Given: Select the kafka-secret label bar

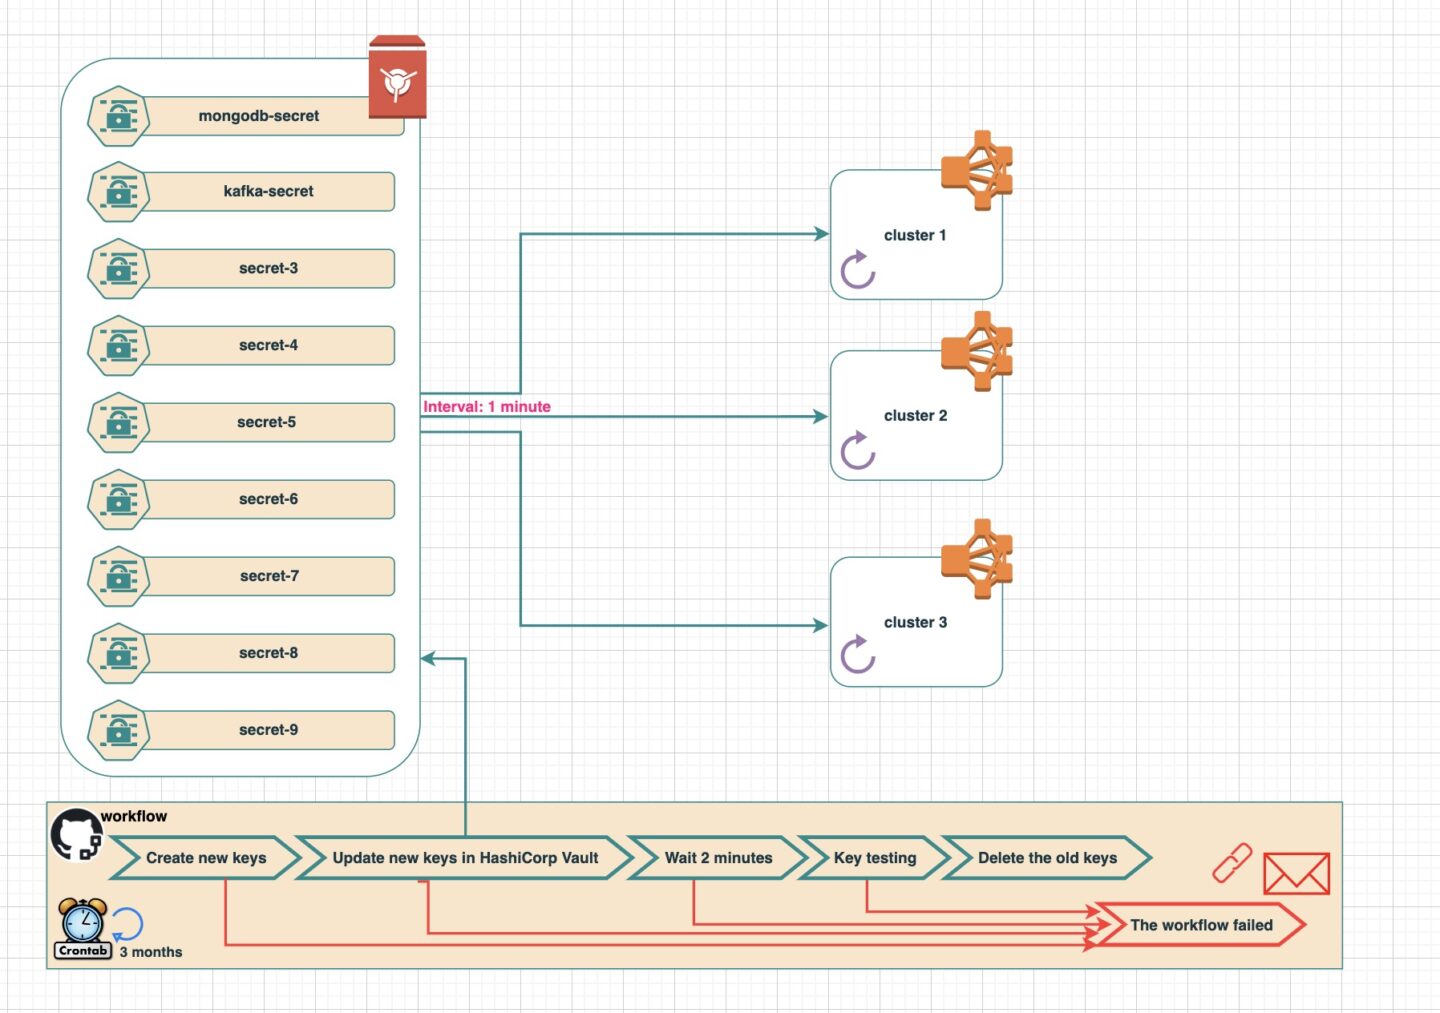Looking at the screenshot, I should coord(268,191).
